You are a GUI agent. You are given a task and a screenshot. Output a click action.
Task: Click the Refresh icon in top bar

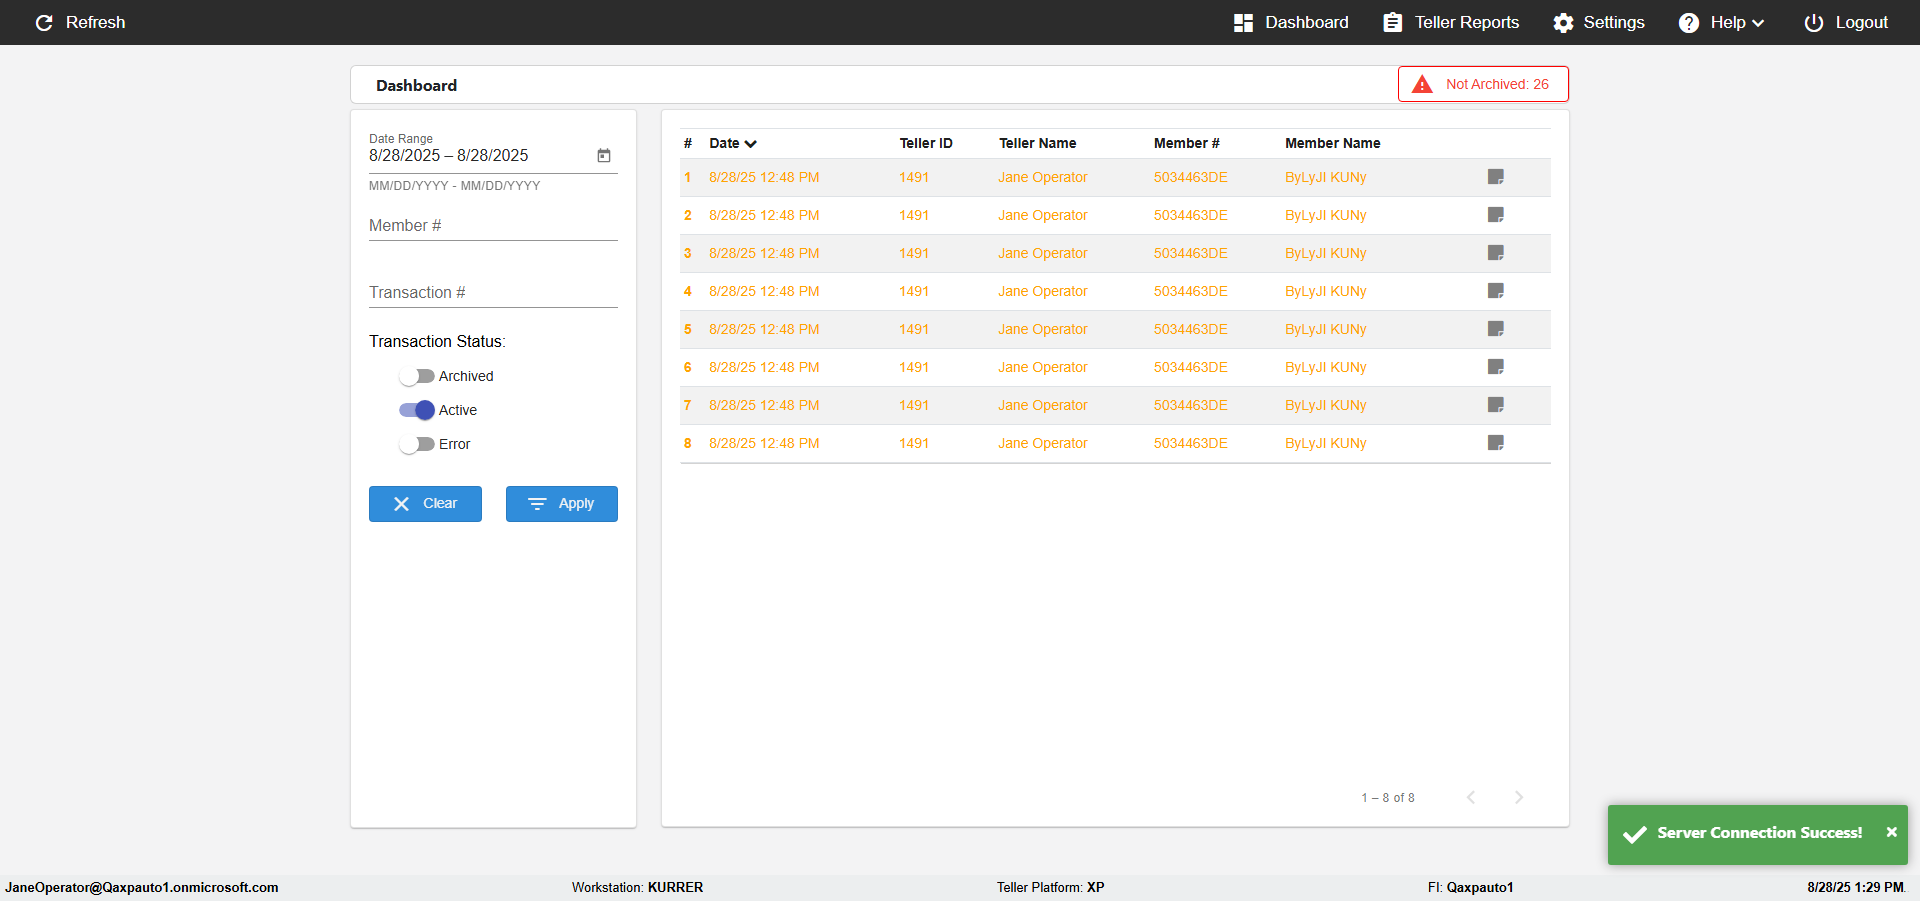44,22
